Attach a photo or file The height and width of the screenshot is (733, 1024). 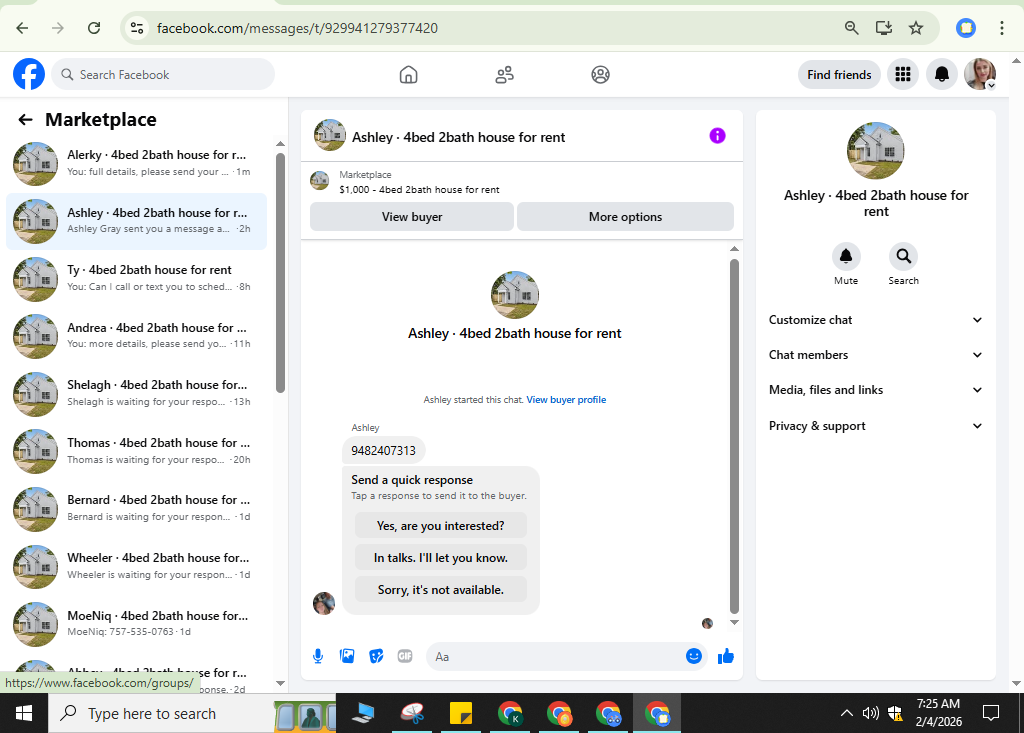click(x=347, y=656)
